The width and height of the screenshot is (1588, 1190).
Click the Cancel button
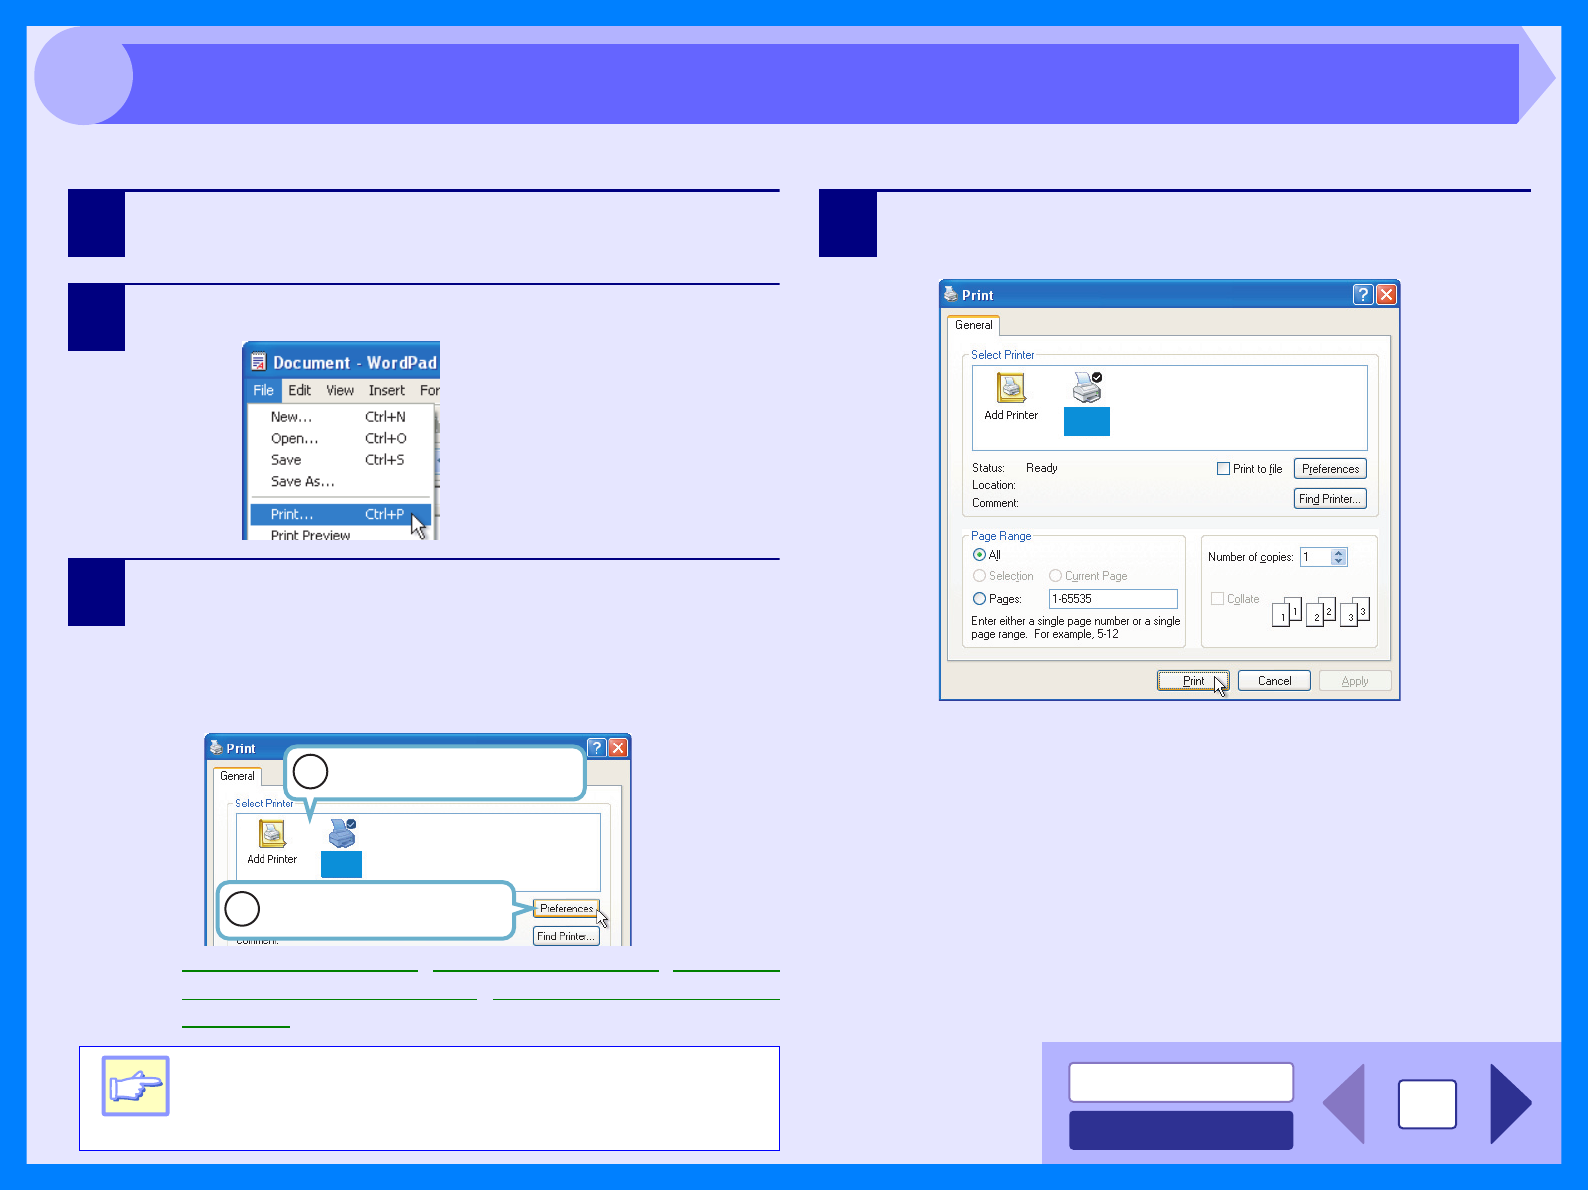tap(1274, 681)
